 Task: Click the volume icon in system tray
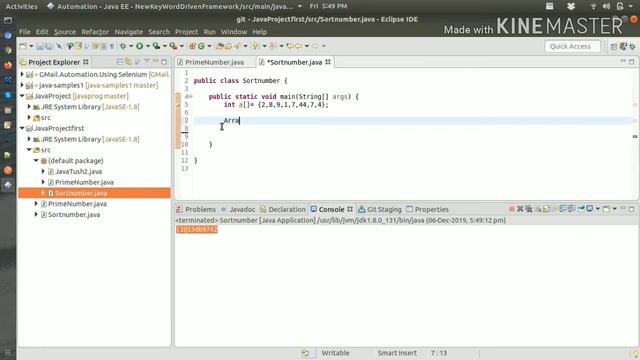click(607, 6)
